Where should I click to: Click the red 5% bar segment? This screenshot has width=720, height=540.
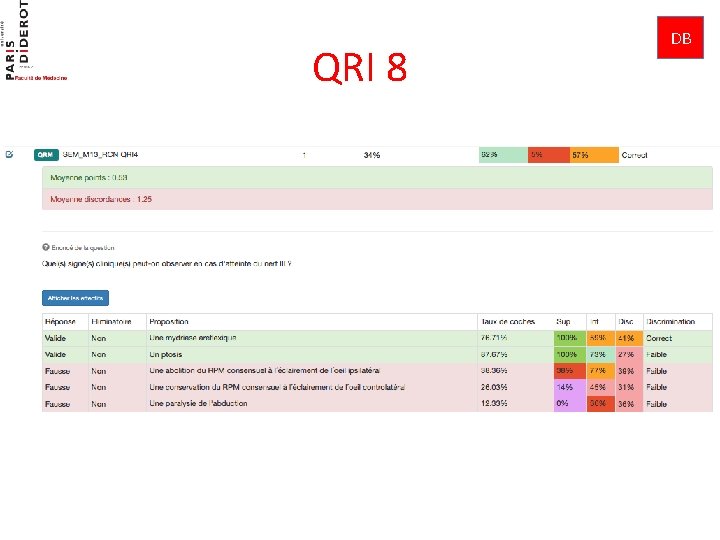point(549,155)
